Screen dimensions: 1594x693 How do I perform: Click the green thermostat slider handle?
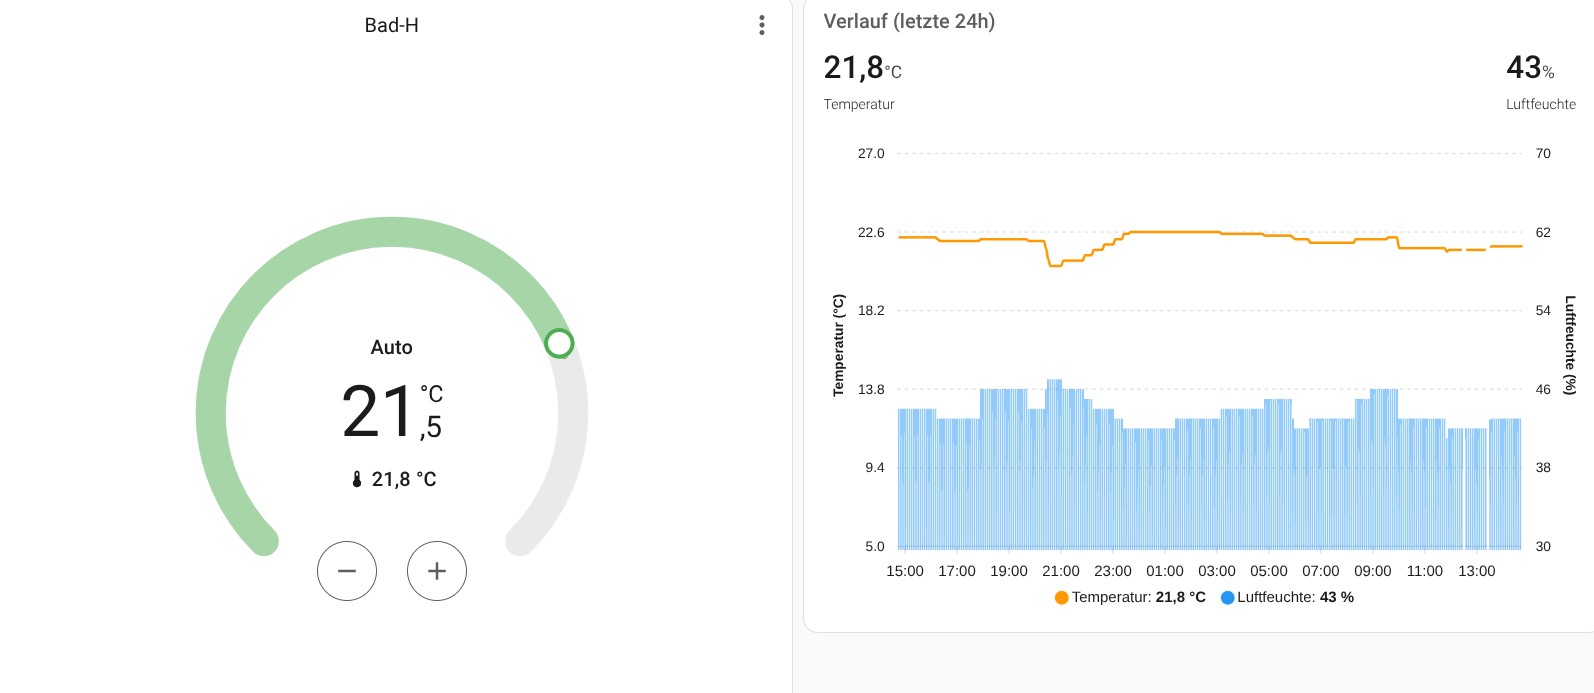tap(559, 344)
